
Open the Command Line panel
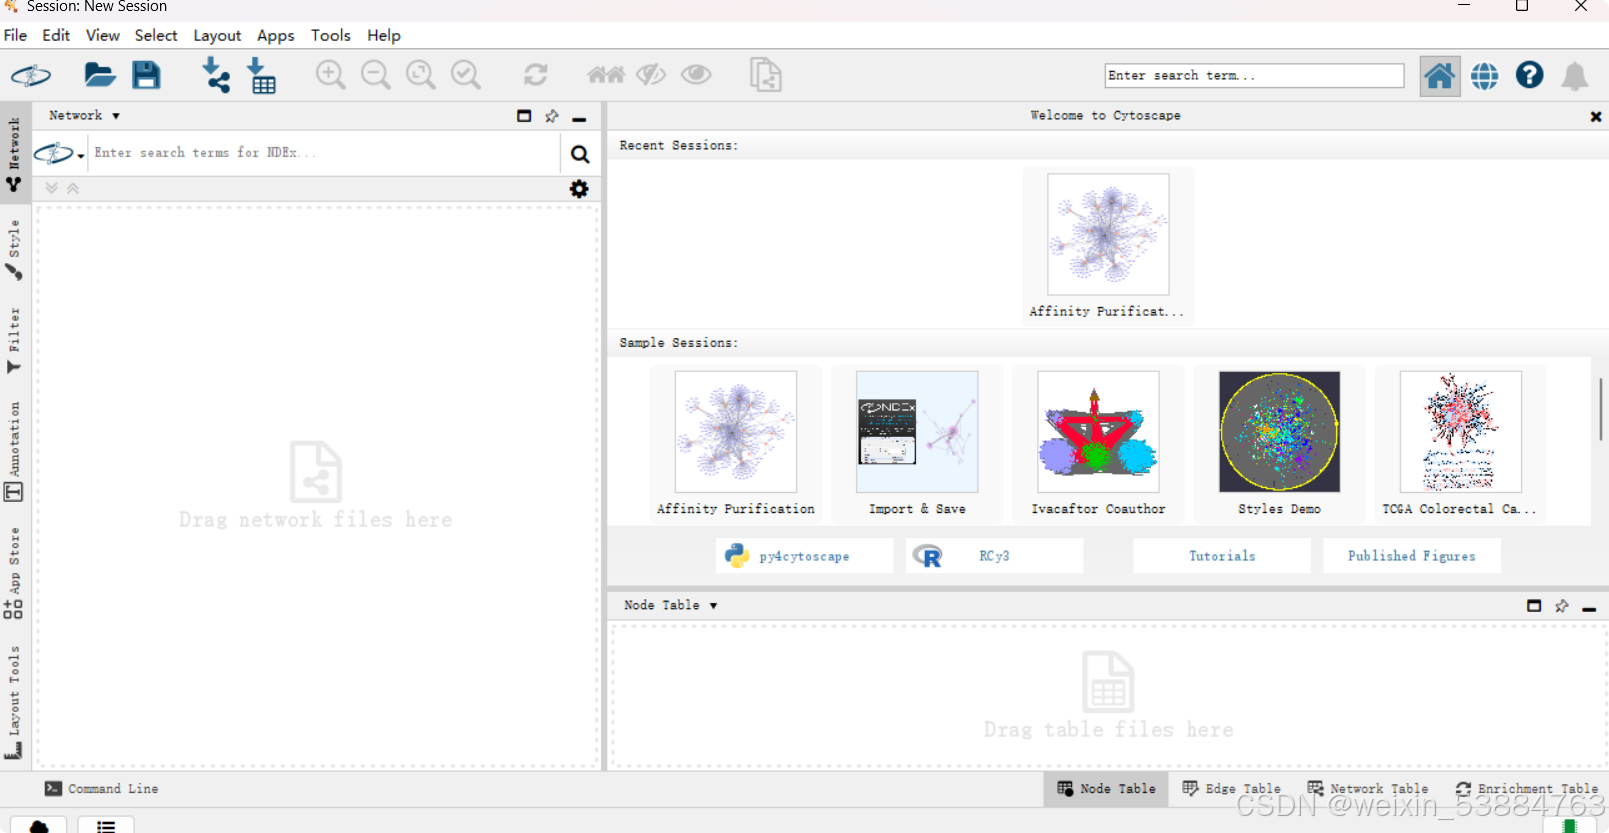pyautogui.click(x=102, y=789)
